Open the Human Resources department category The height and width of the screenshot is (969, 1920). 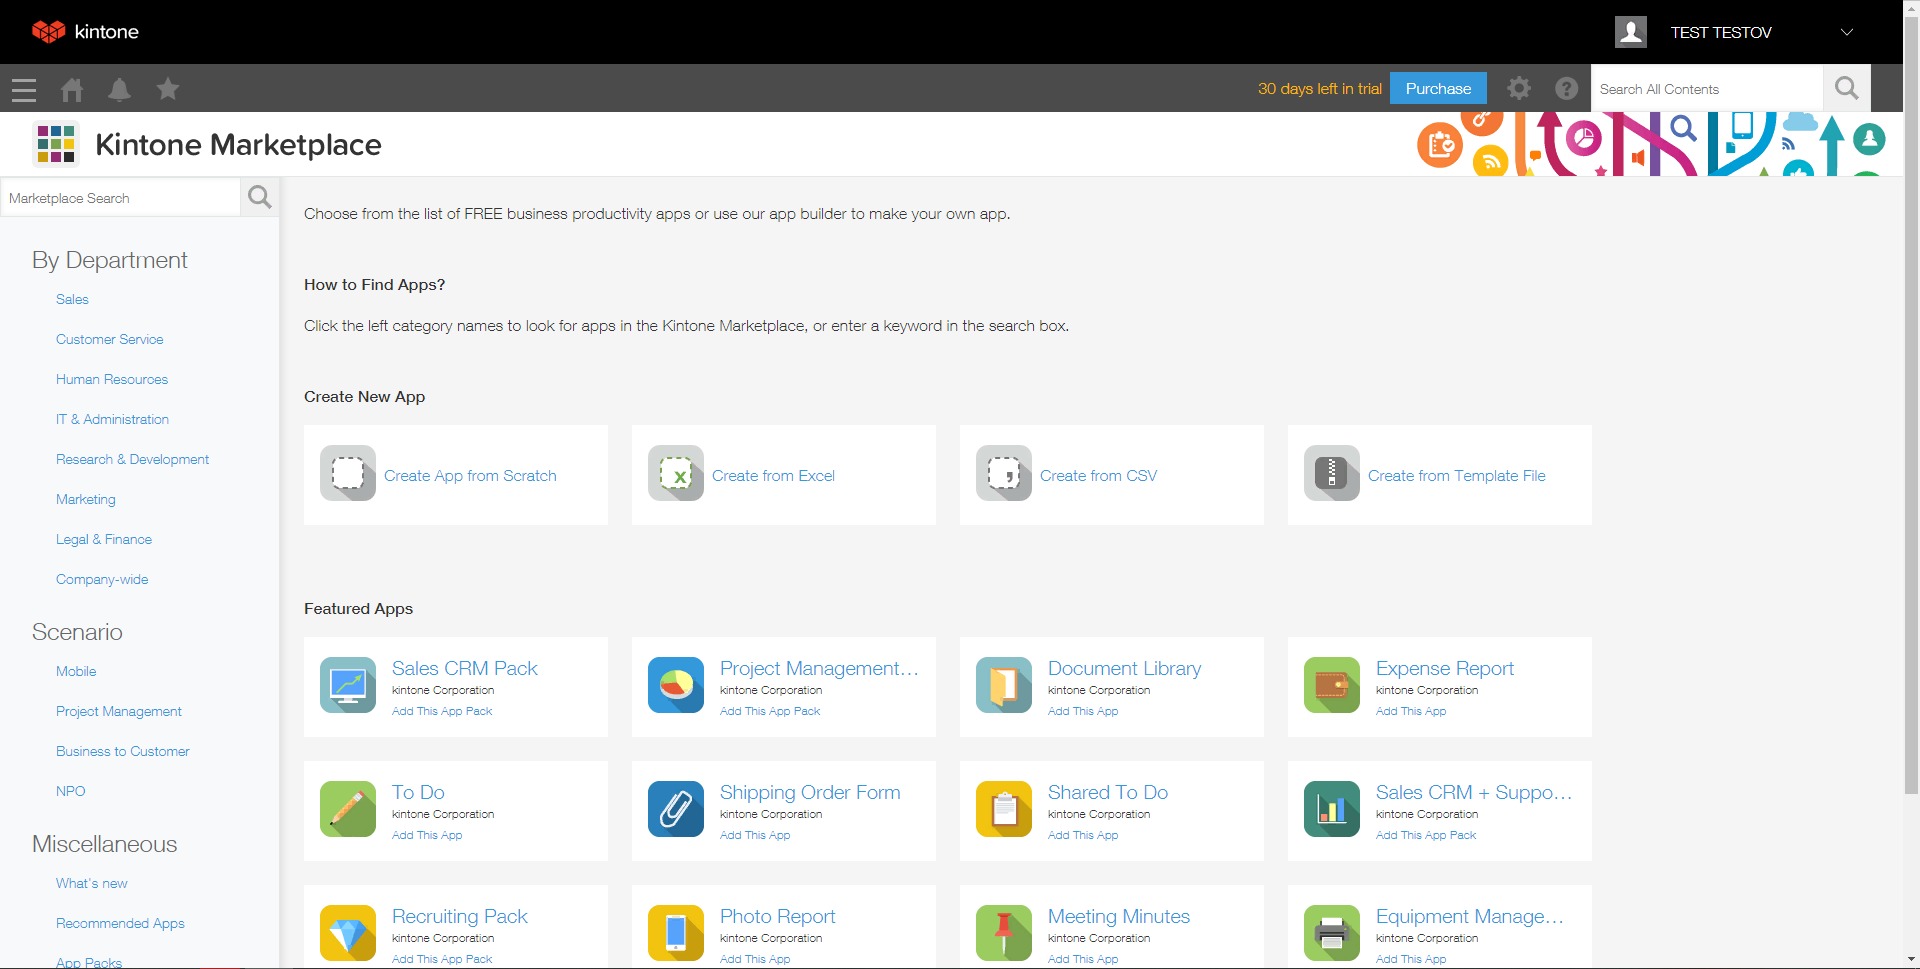tap(112, 380)
